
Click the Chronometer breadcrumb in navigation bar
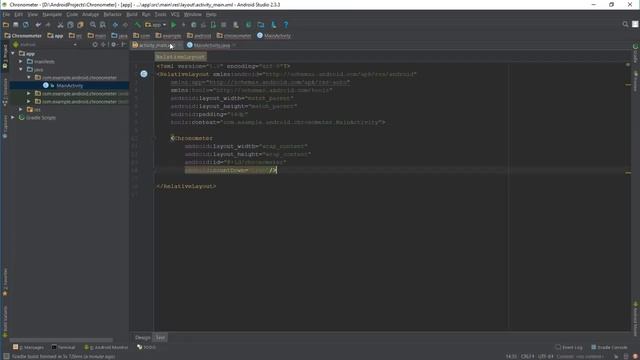click(23, 36)
